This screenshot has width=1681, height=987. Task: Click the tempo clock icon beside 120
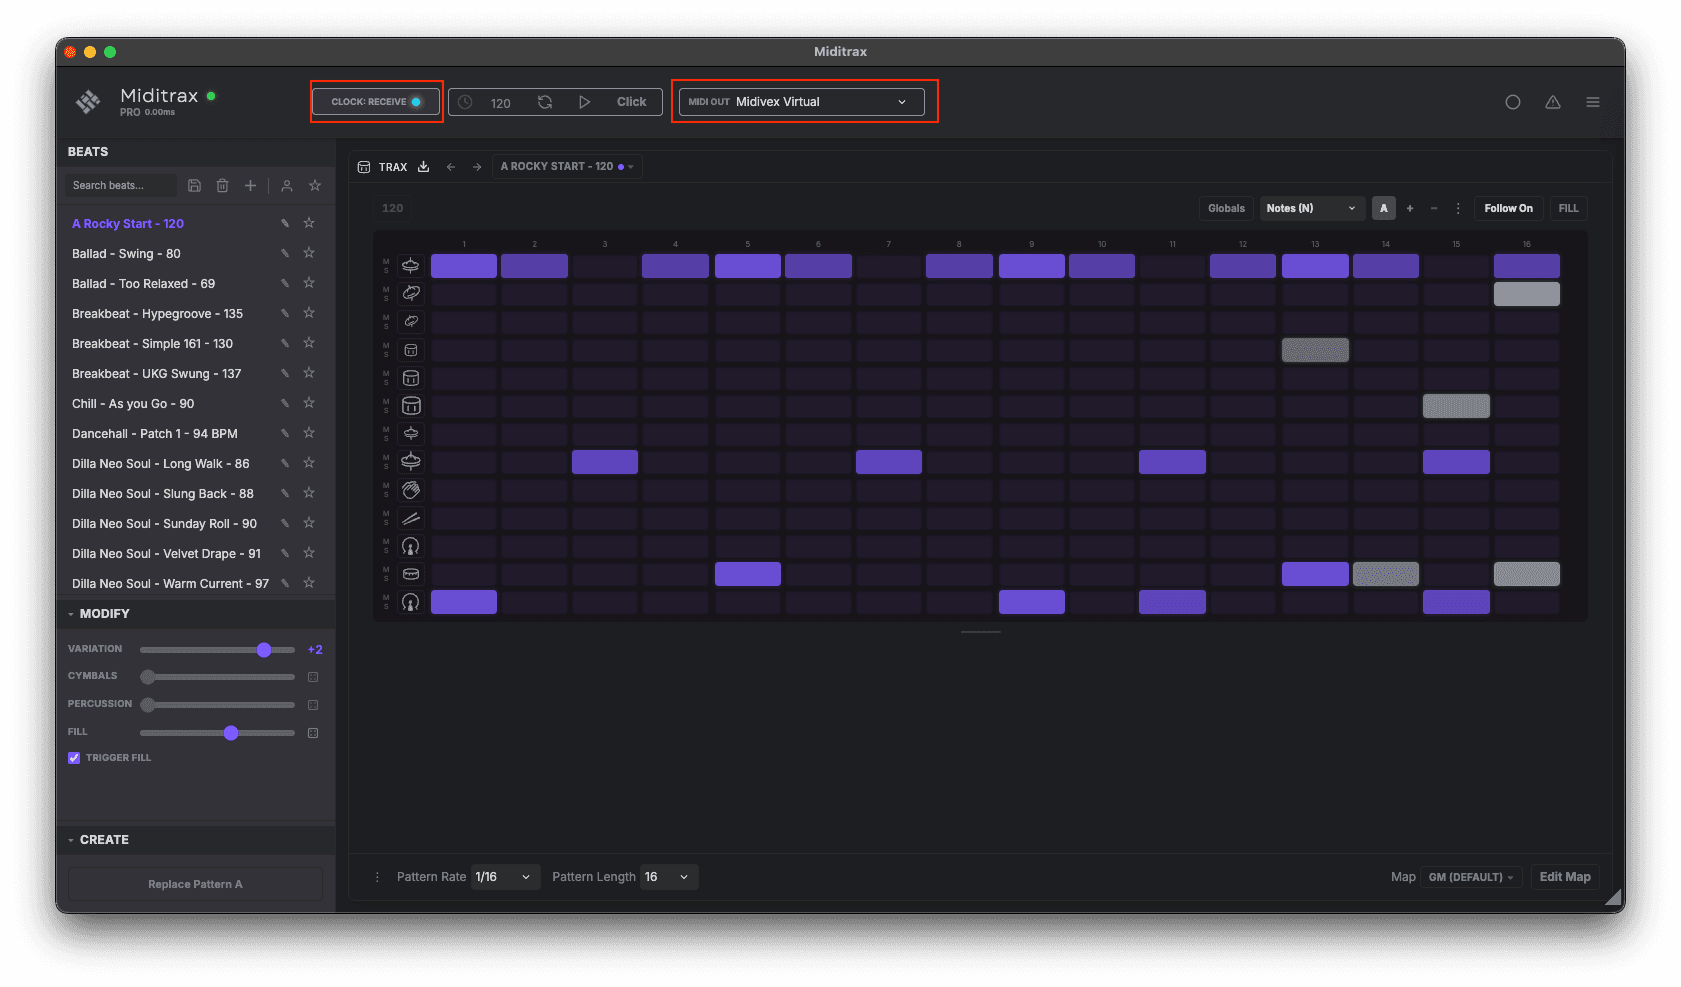[465, 102]
